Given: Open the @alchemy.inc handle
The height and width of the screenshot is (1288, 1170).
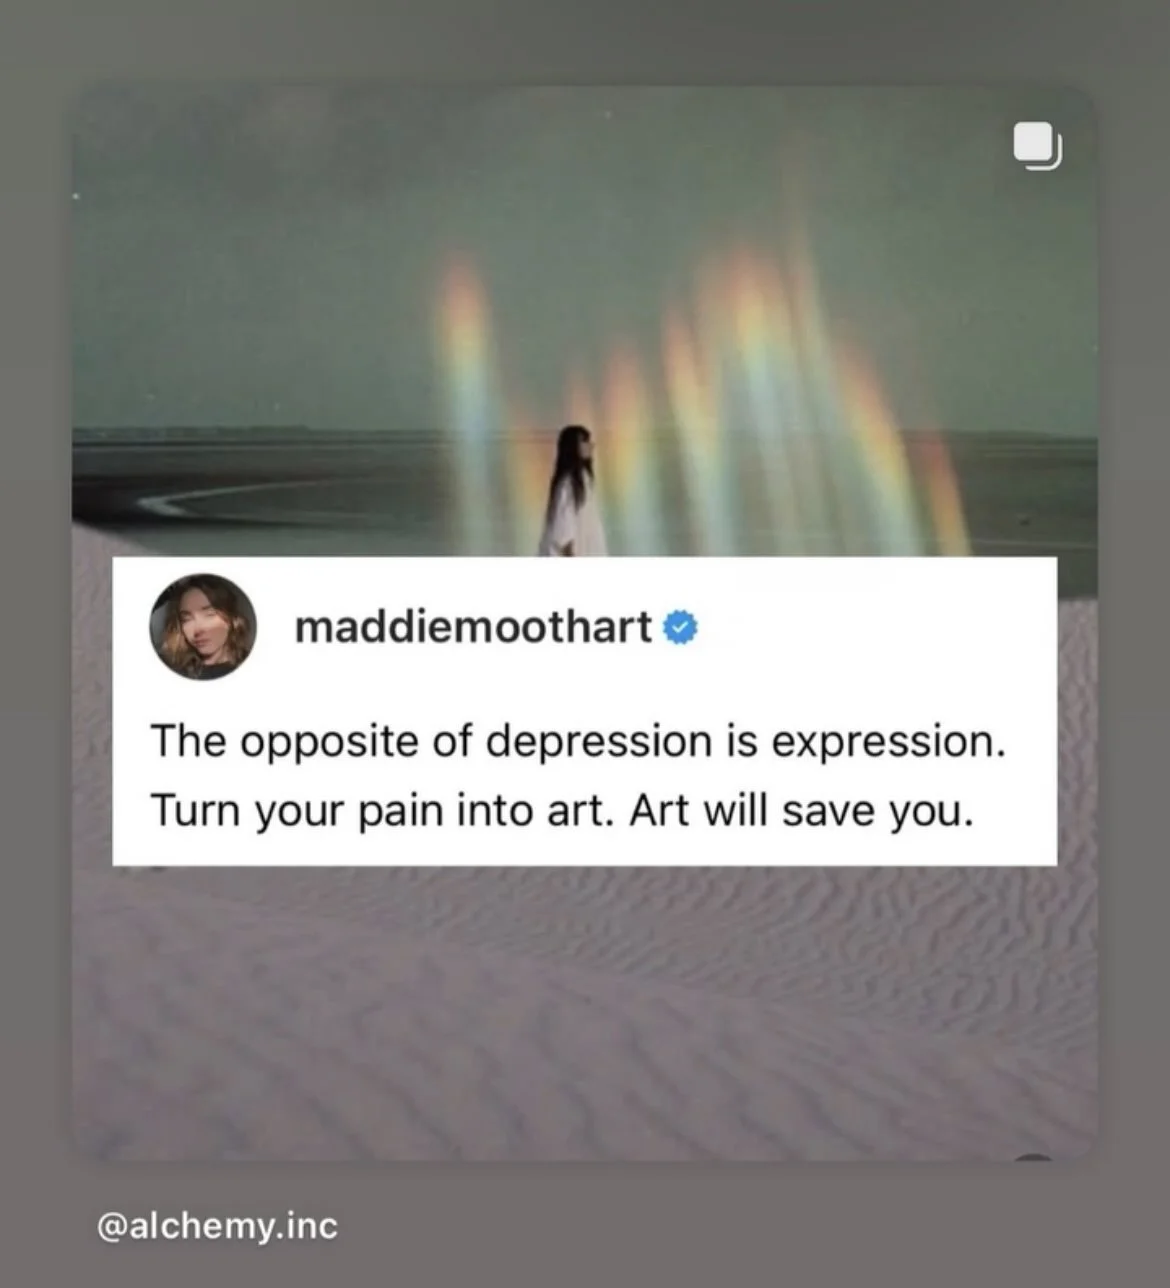Looking at the screenshot, I should point(217,1225).
